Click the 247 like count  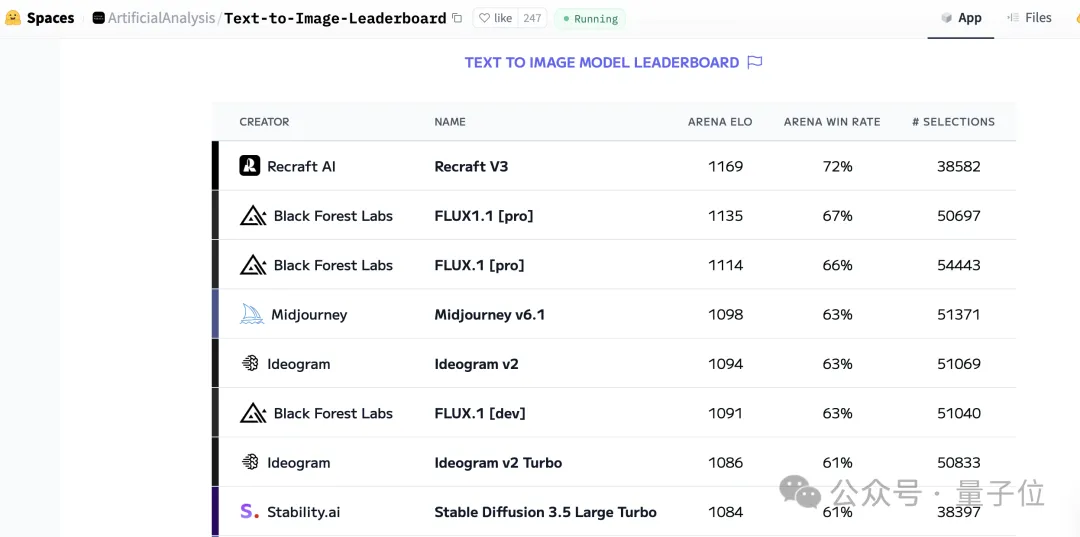click(532, 19)
